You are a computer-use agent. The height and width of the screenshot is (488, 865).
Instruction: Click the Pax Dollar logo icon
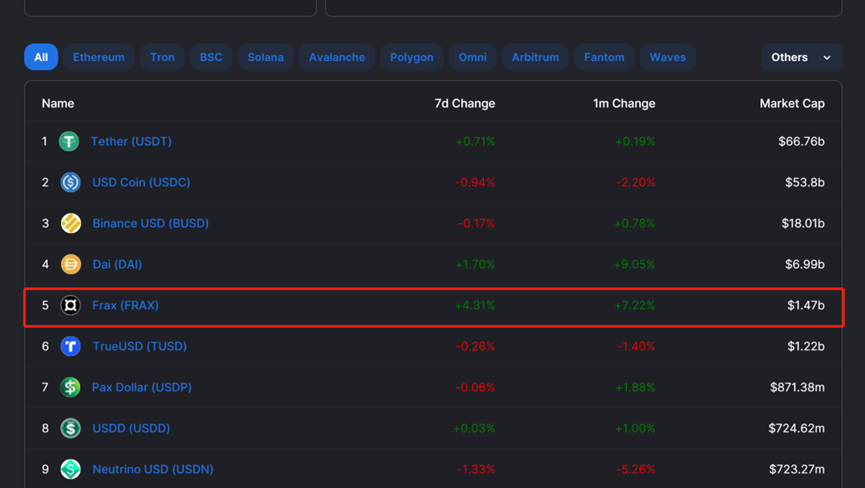[70, 387]
